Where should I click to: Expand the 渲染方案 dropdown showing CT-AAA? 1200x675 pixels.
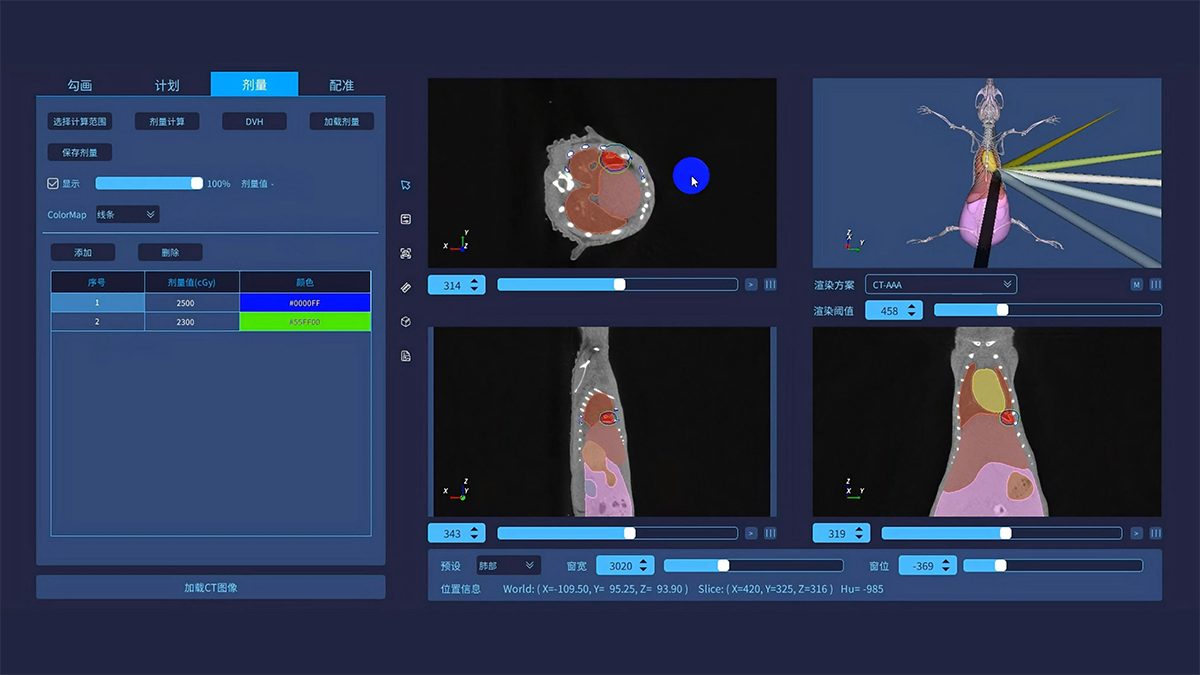[941, 285]
